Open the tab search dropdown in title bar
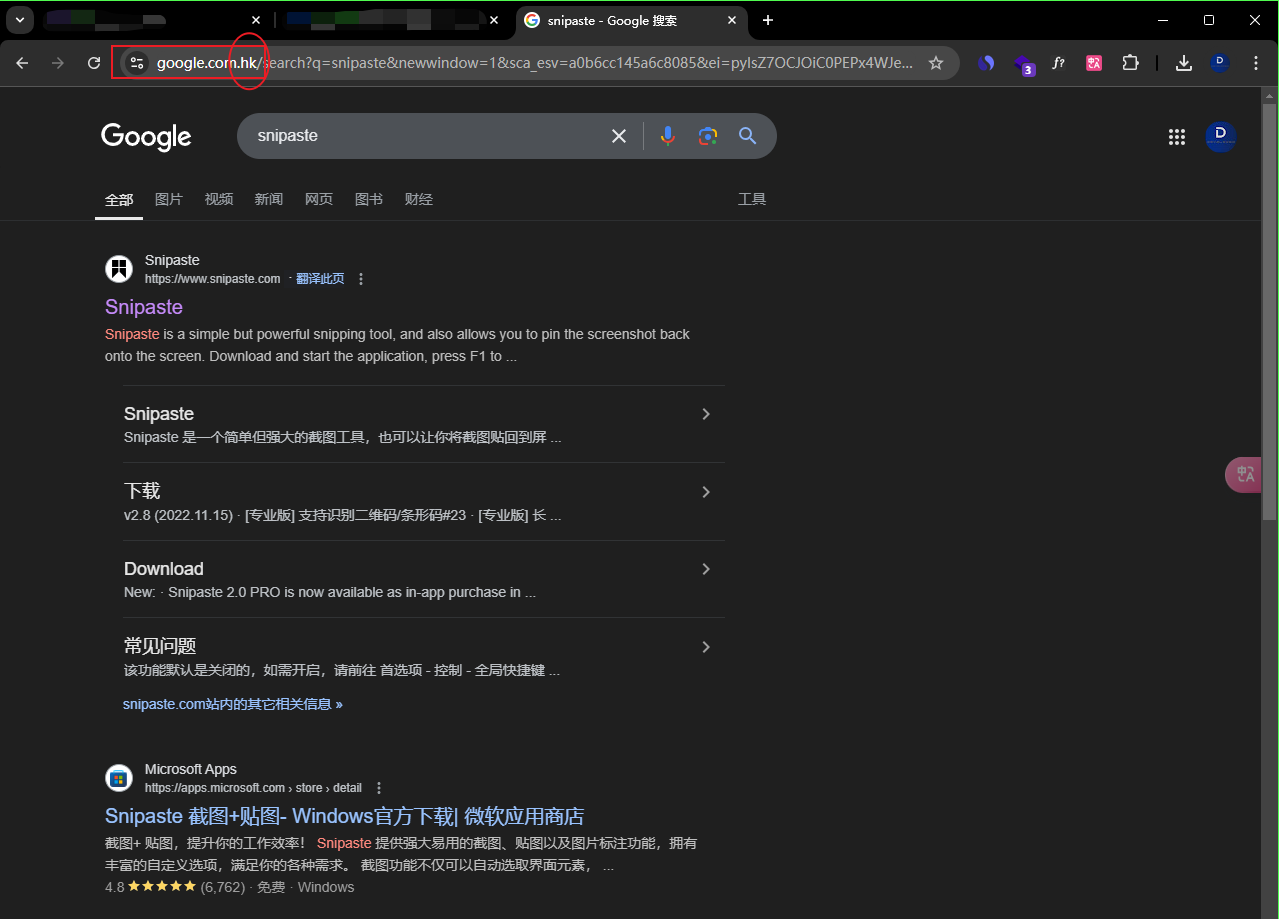The width and height of the screenshot is (1279, 919). pos(20,20)
